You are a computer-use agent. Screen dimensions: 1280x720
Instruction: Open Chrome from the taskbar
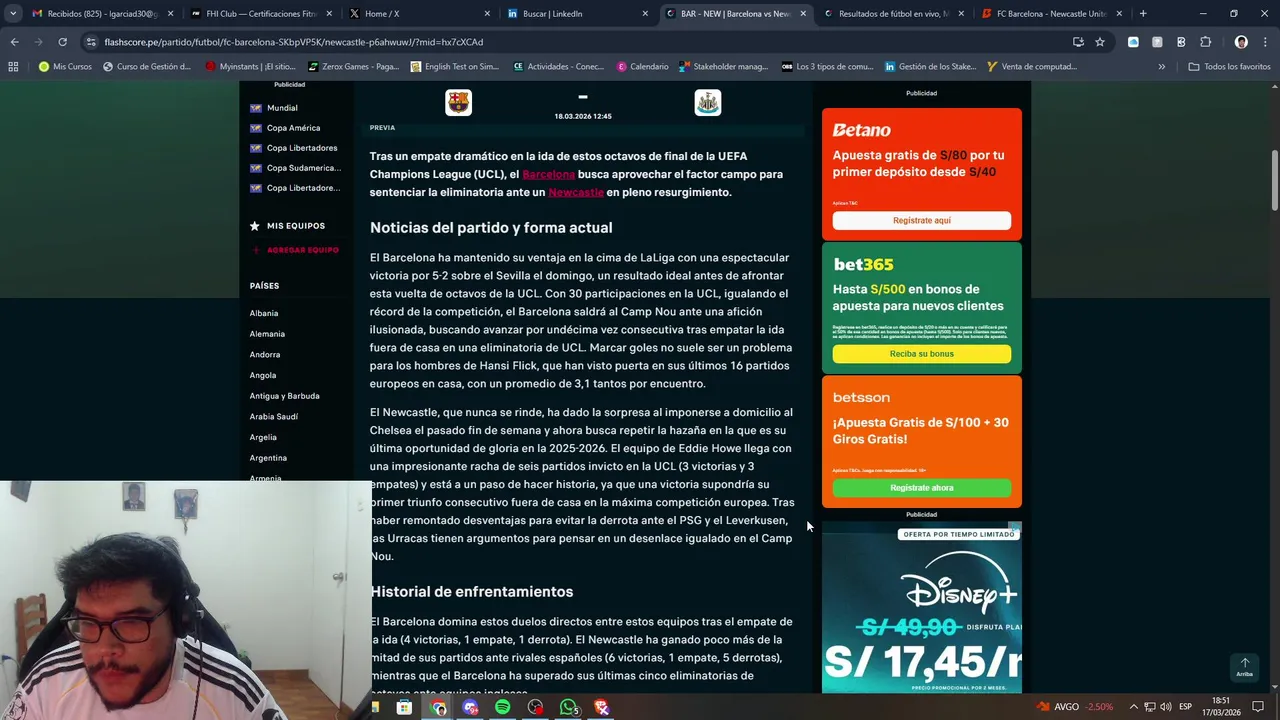coord(439,707)
